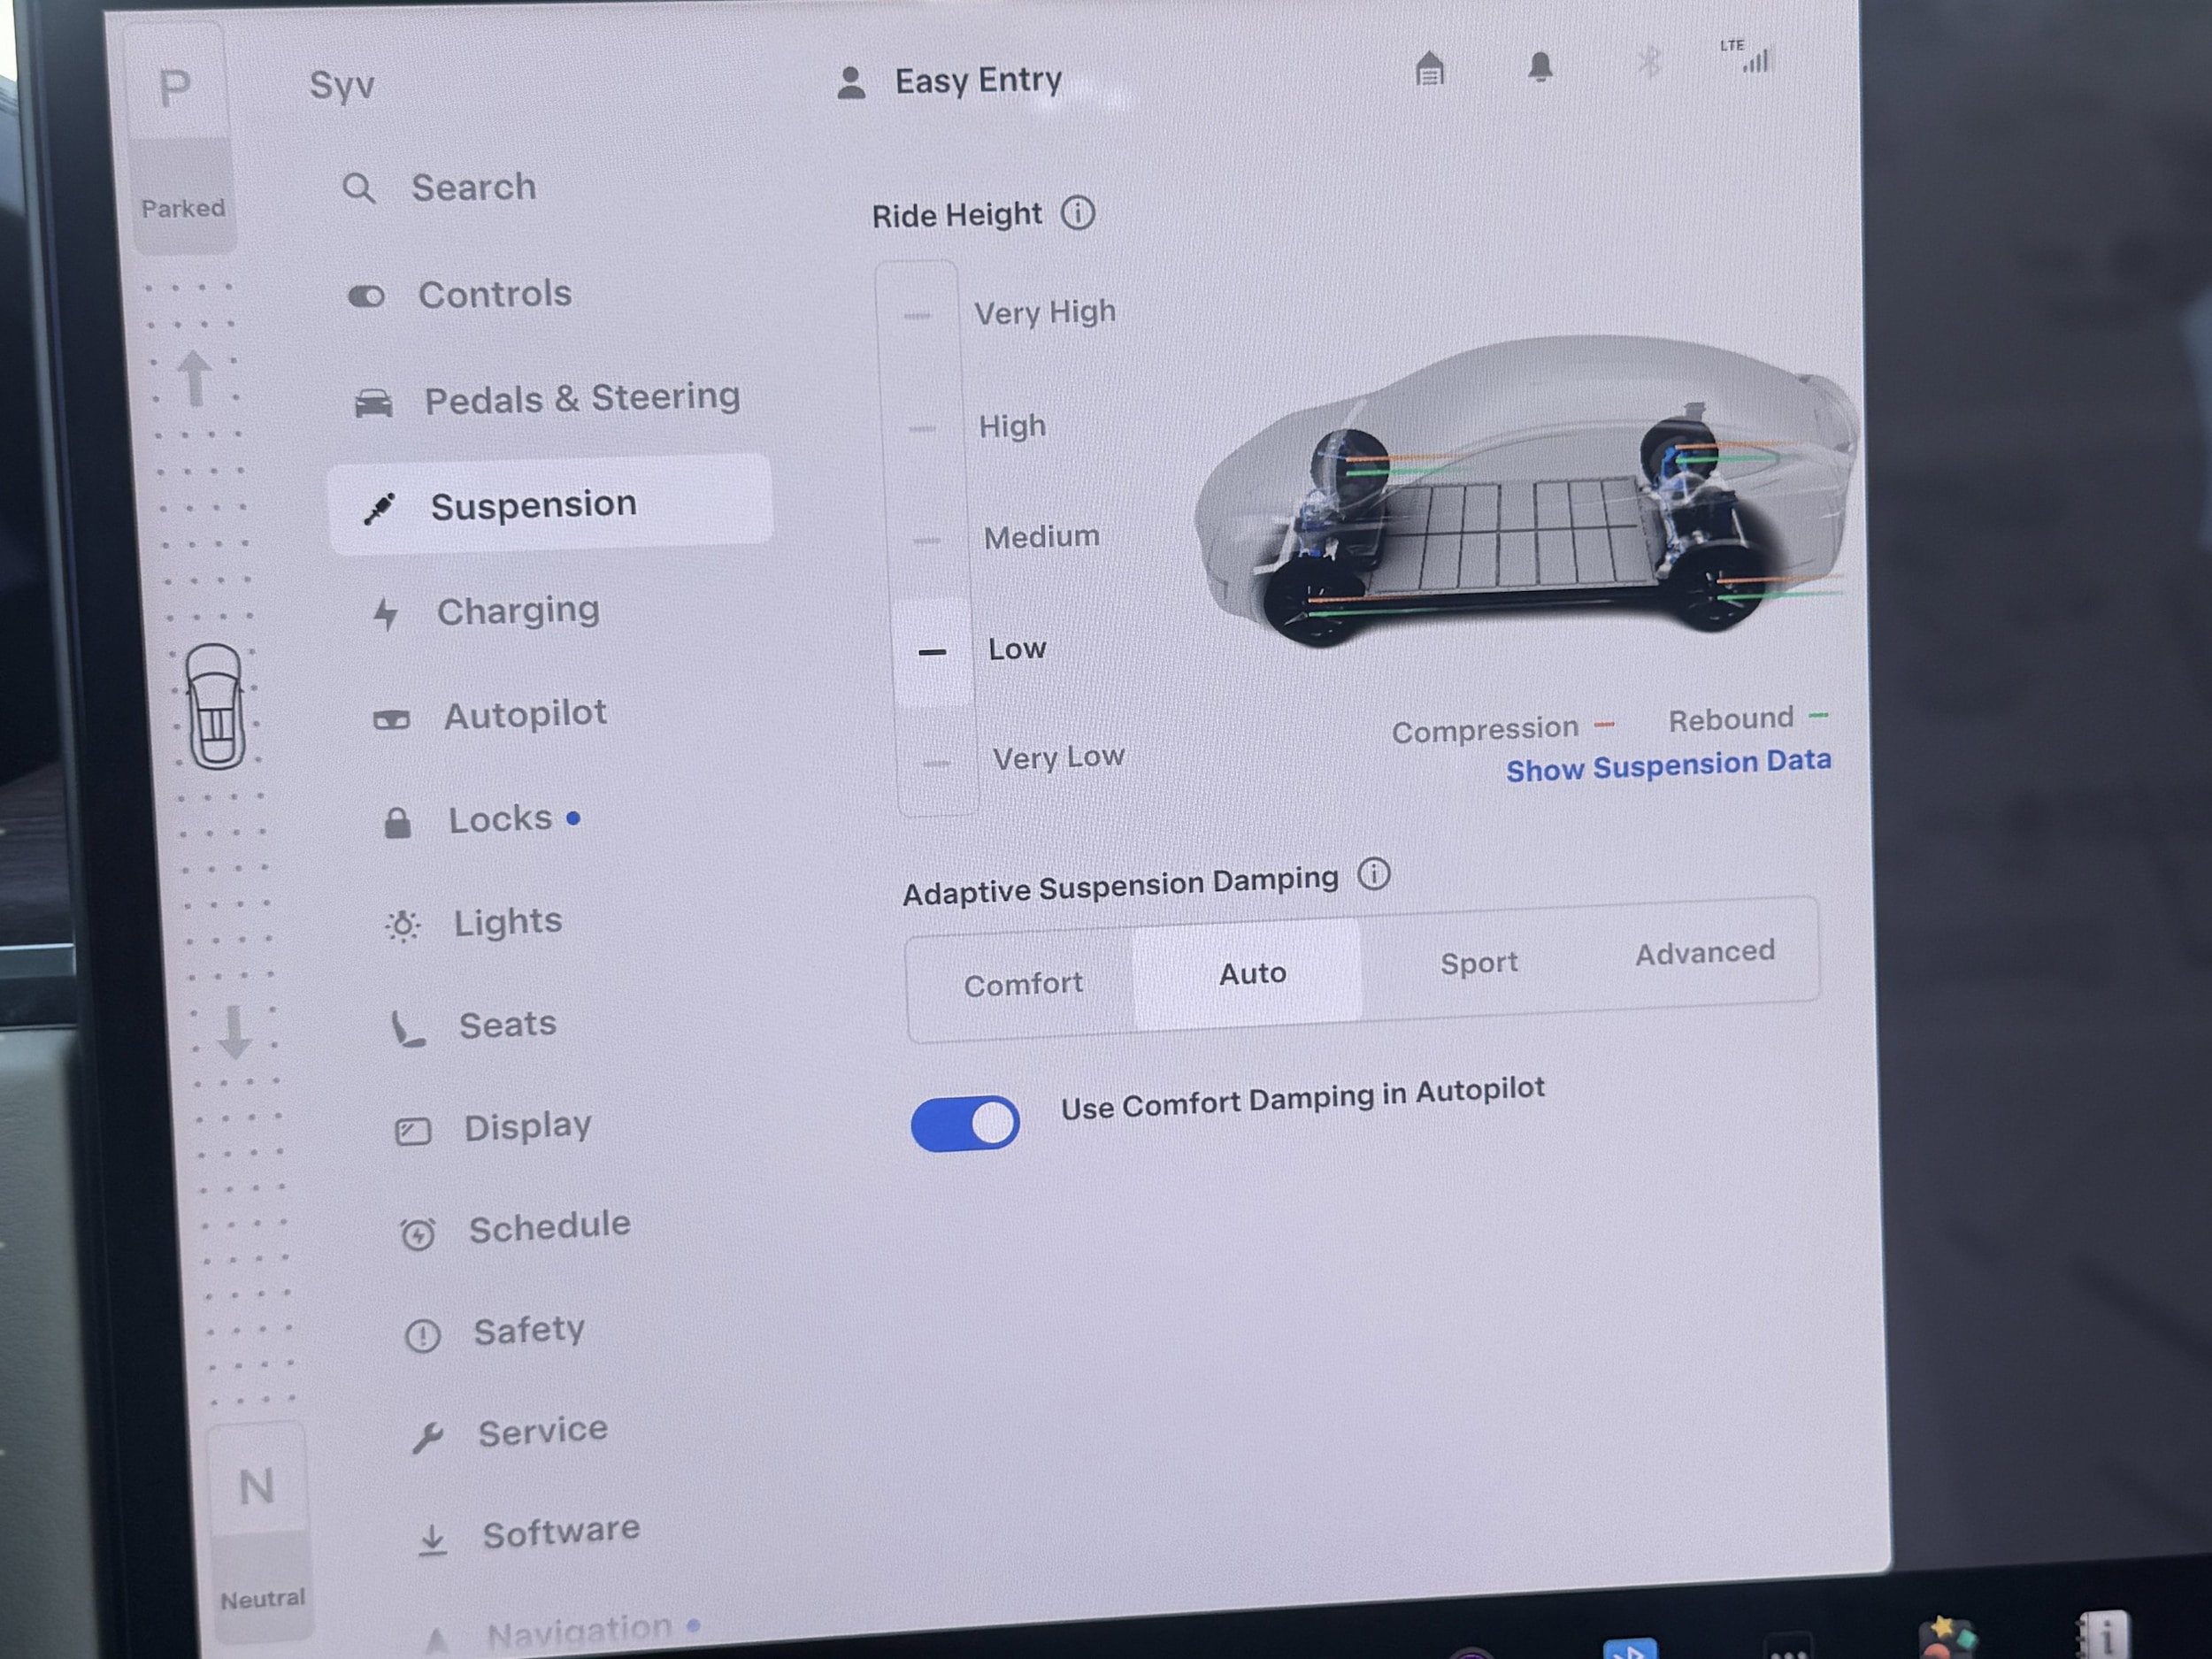Open notifications bell icon
The image size is (2212, 1659).
(x=1540, y=67)
